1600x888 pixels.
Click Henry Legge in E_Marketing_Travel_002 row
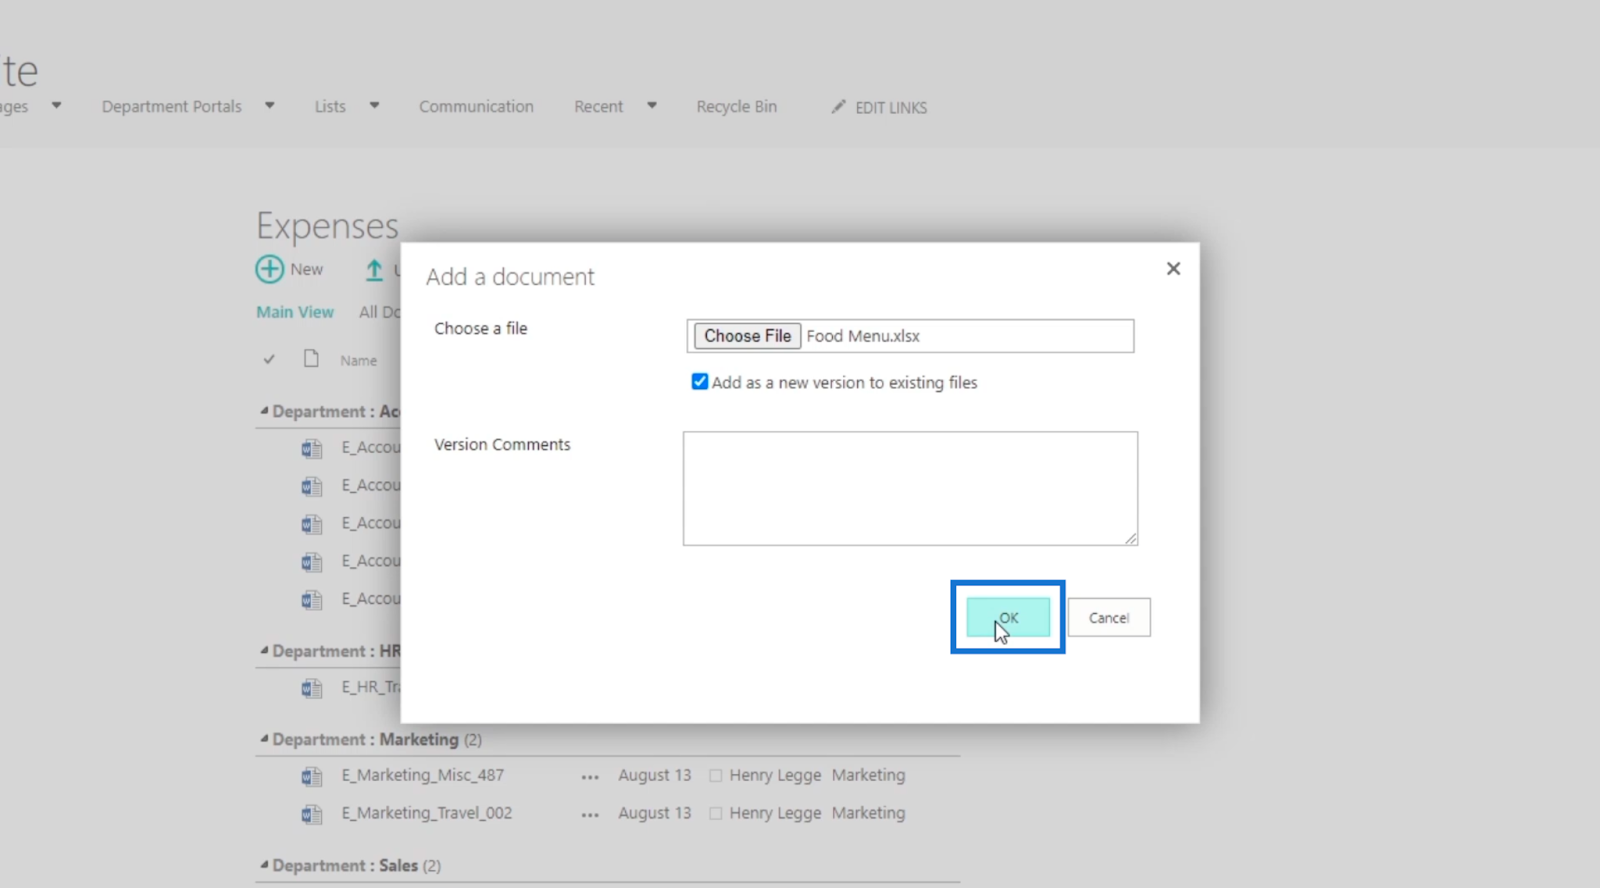(775, 813)
